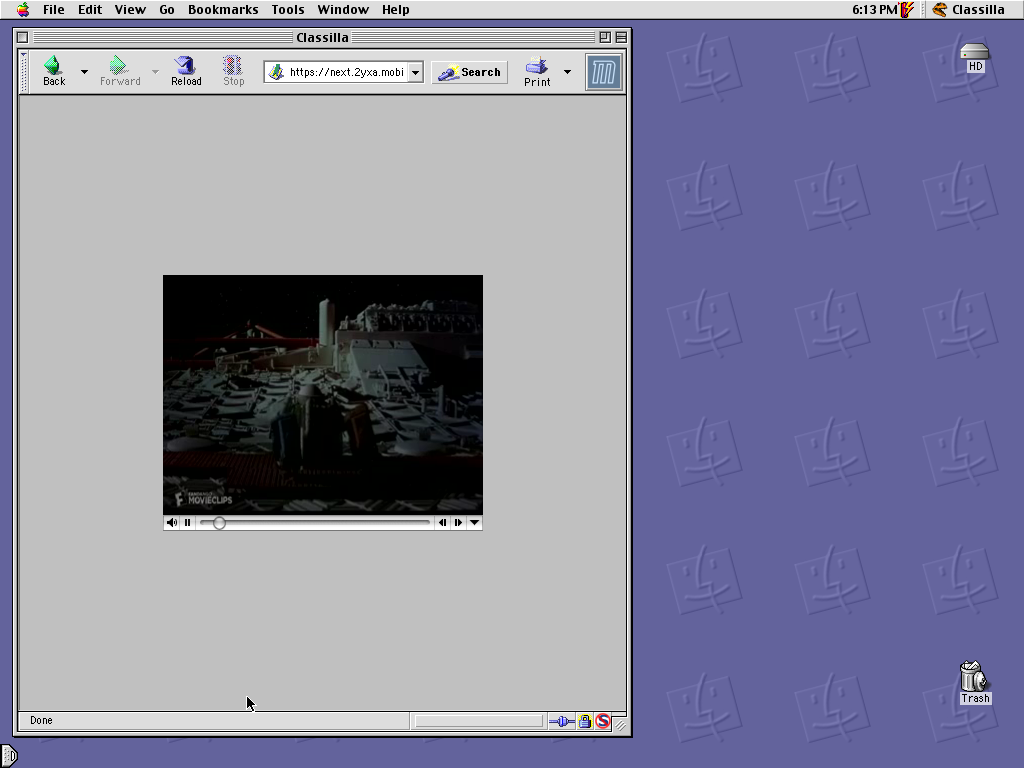Open the View menu
This screenshot has height=768, width=1024.
click(x=130, y=9)
